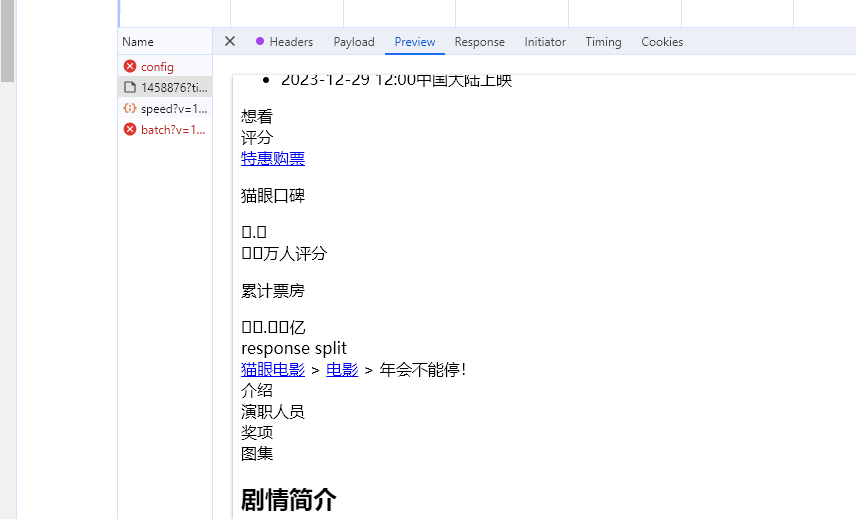Close the request details panel
Screen dimensions: 856x519
coord(230,41)
